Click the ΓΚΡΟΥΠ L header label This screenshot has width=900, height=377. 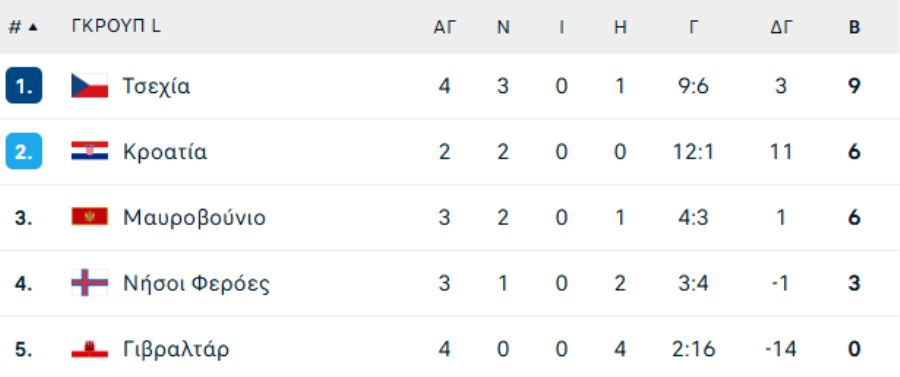click(116, 26)
